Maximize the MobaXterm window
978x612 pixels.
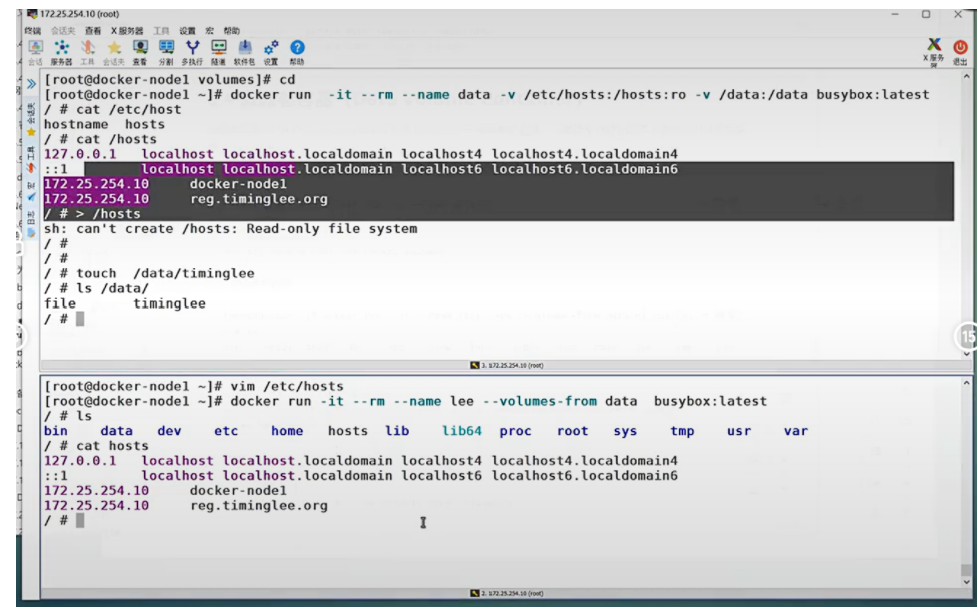coord(926,14)
